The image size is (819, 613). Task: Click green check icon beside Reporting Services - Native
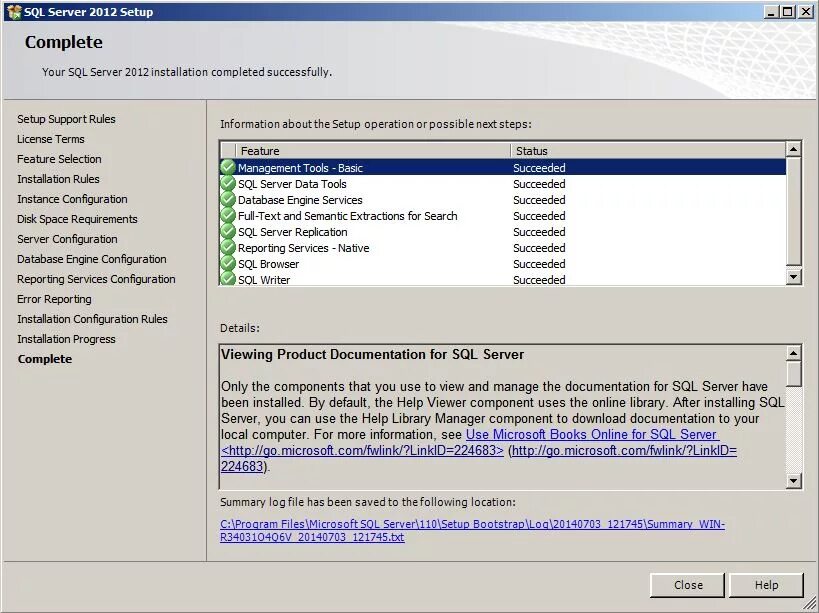[228, 247]
